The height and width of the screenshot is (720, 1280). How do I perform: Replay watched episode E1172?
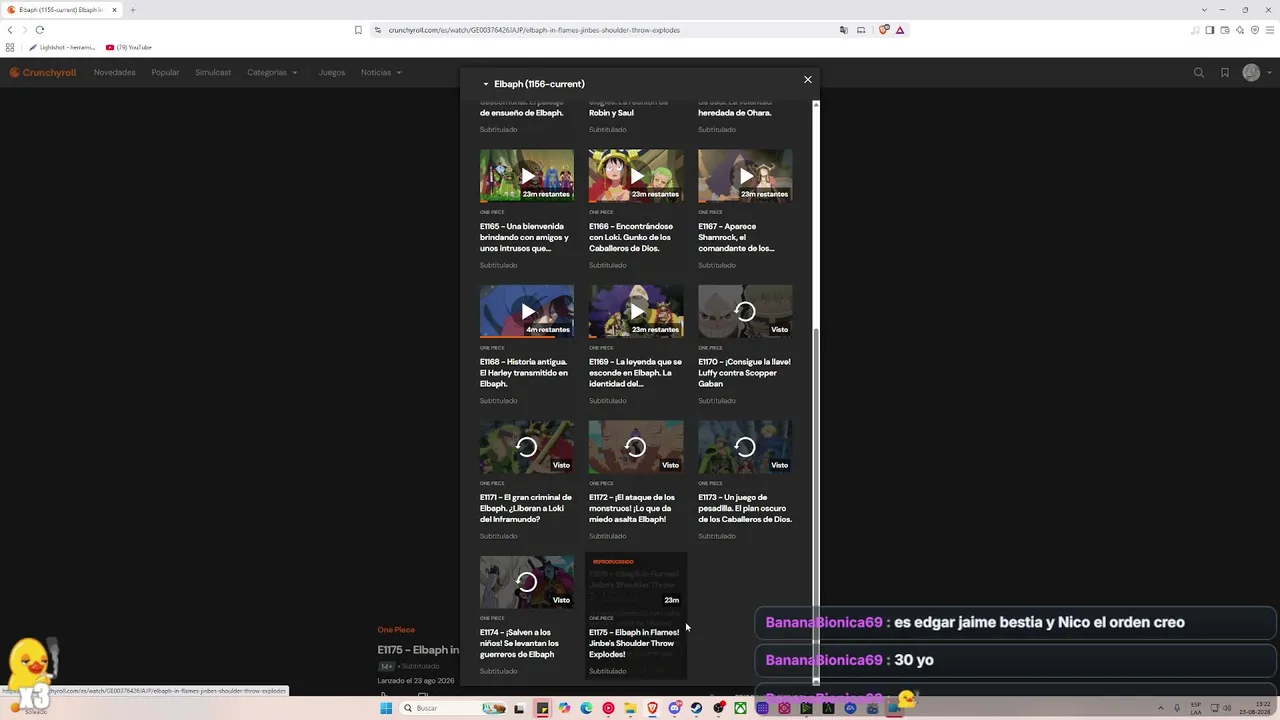coord(636,447)
